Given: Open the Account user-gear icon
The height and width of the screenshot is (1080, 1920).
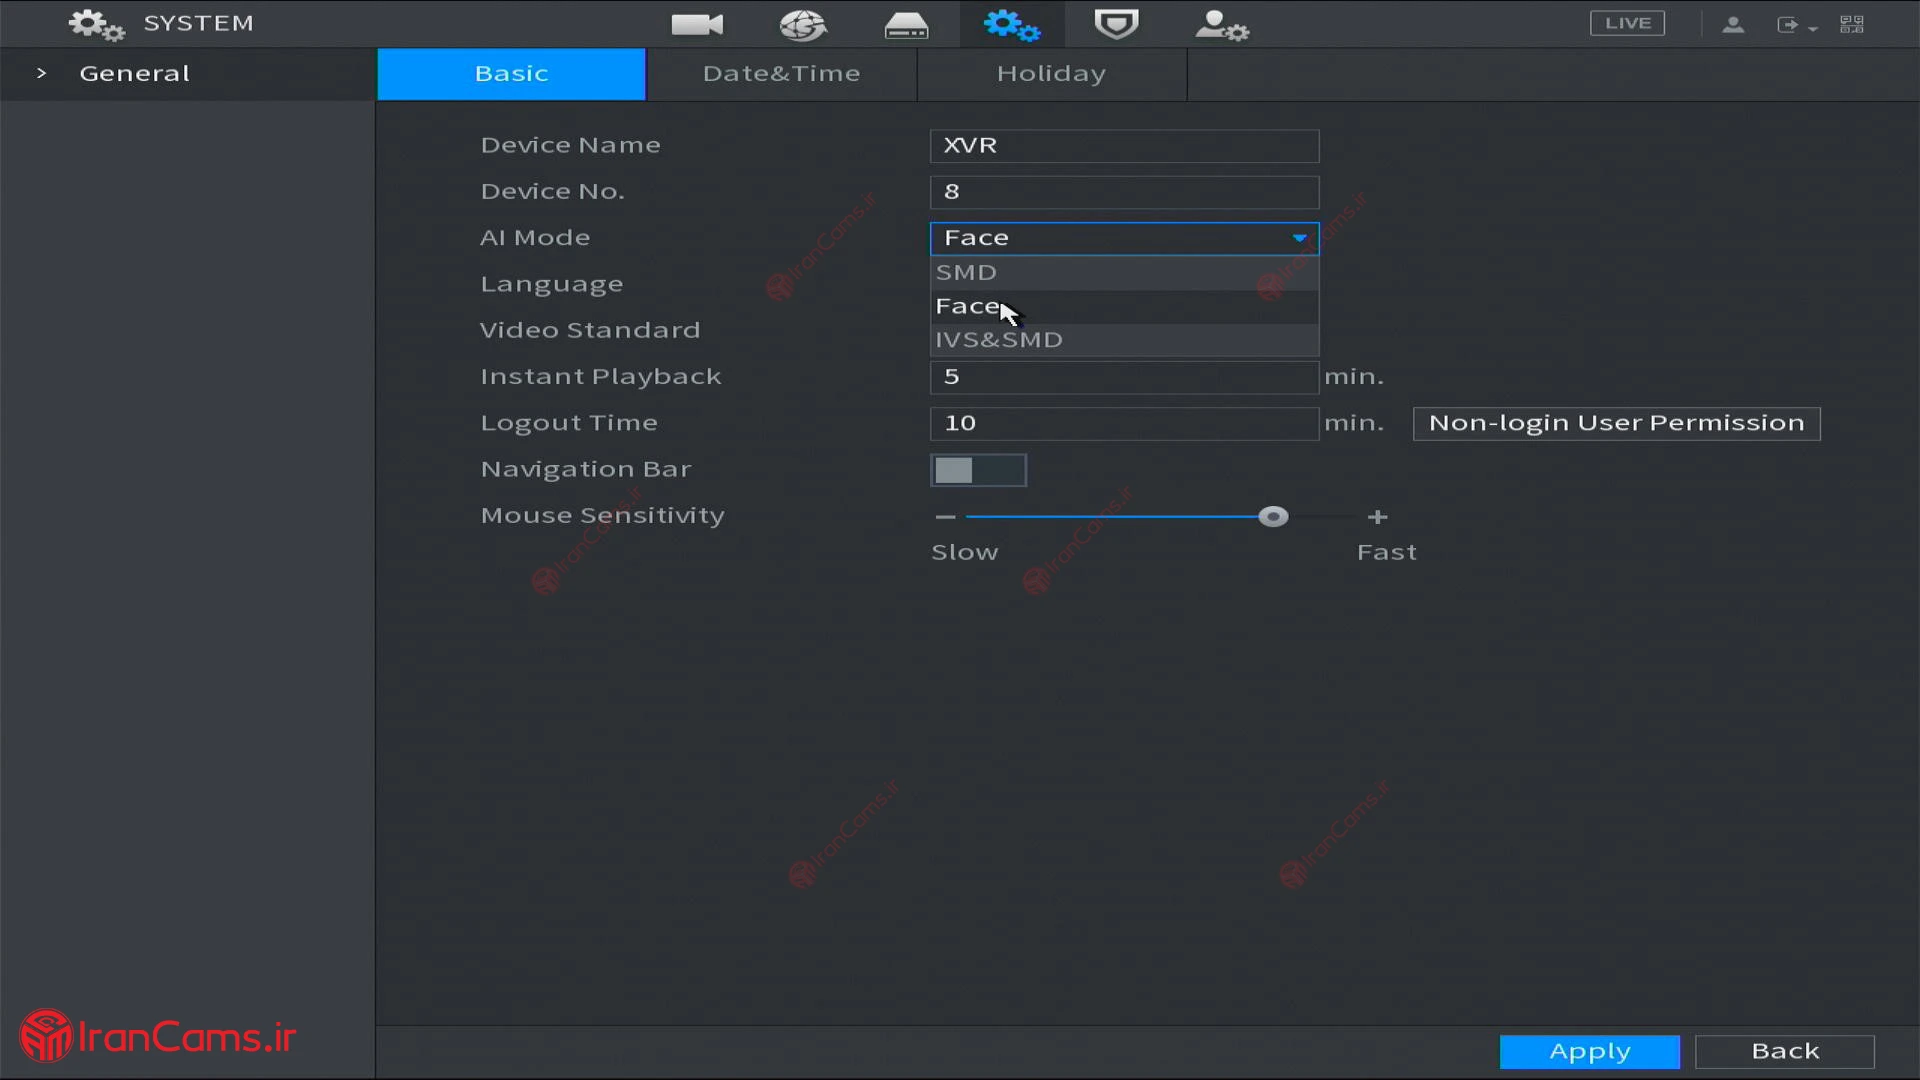Looking at the screenshot, I should coord(1221,24).
